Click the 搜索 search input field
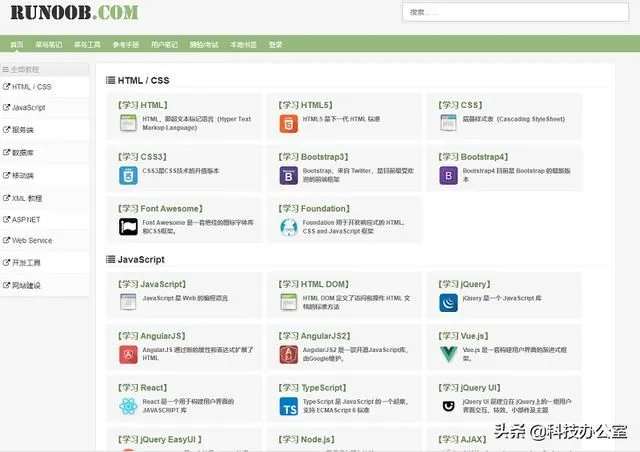The width and height of the screenshot is (640, 452). coord(516,12)
